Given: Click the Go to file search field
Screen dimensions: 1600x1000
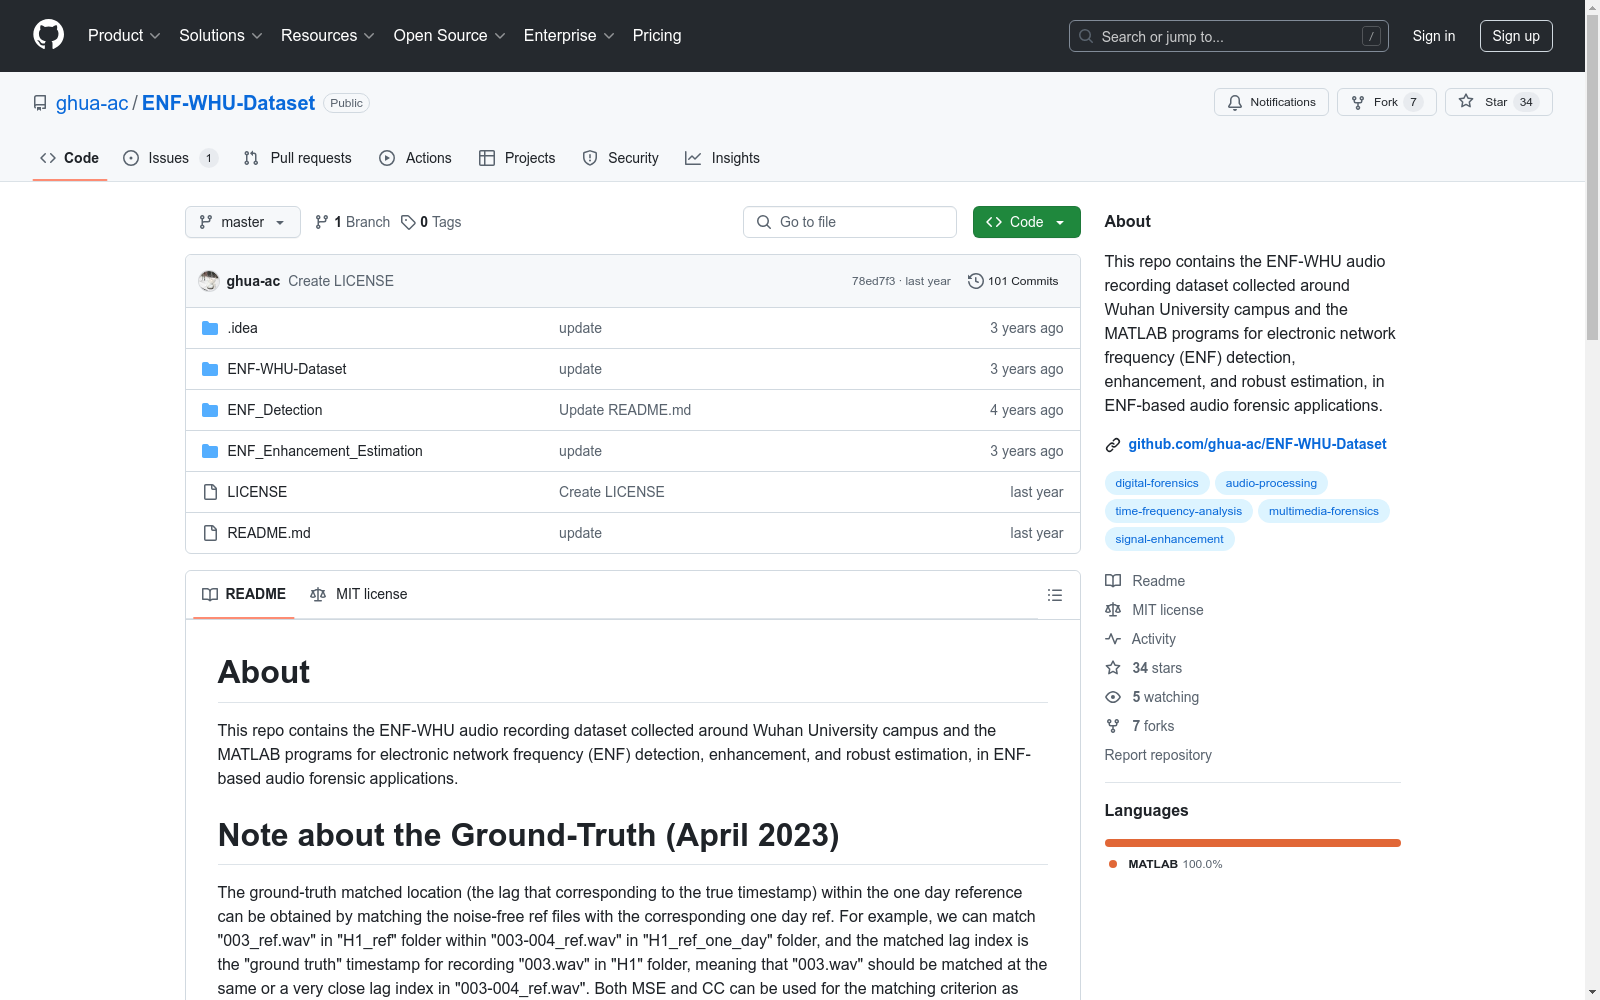Looking at the screenshot, I should (850, 222).
